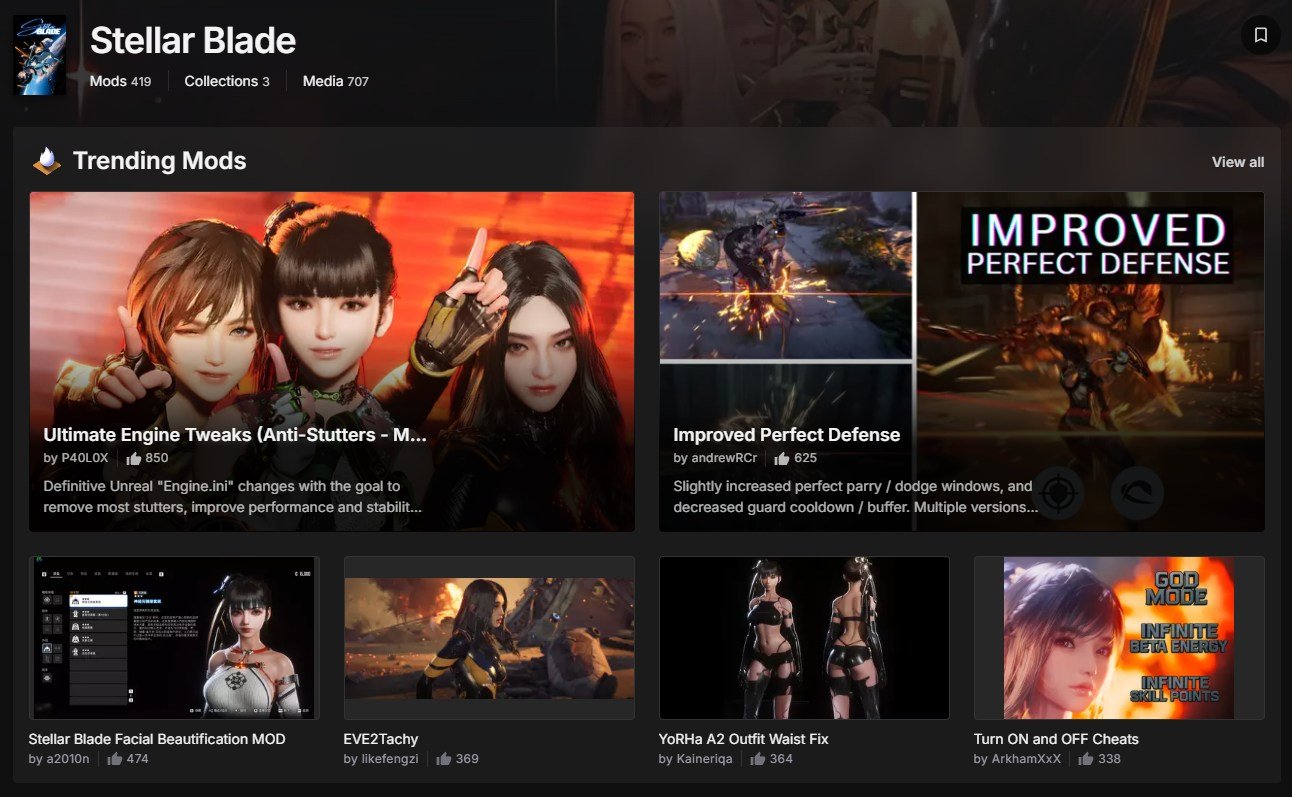Click the round swirl icon on Perfect Defense card
Viewport: 1292px width, 797px height.
coord(1137,493)
